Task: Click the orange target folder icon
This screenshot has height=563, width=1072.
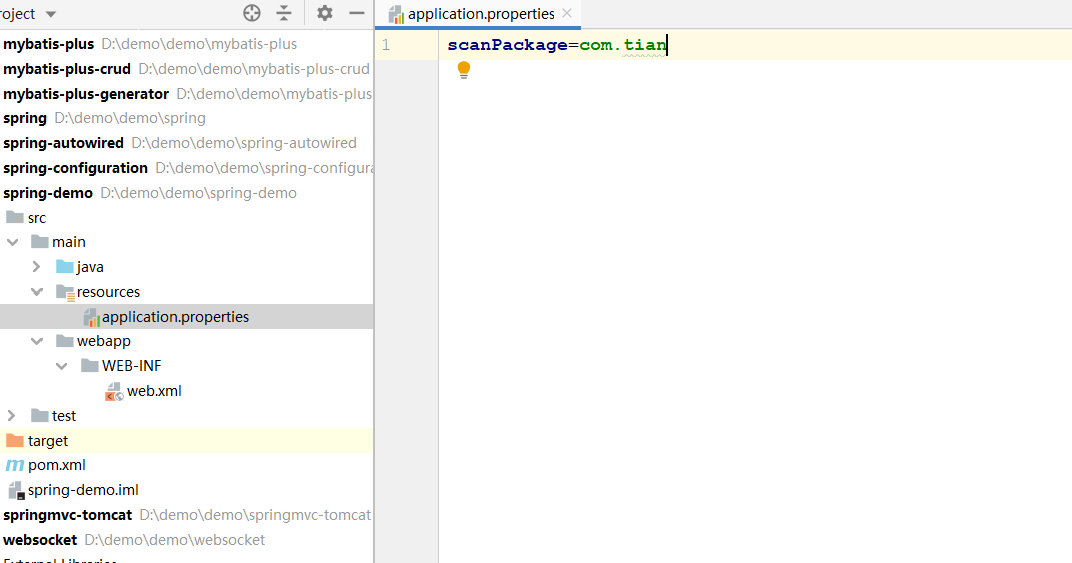Action: (x=14, y=441)
